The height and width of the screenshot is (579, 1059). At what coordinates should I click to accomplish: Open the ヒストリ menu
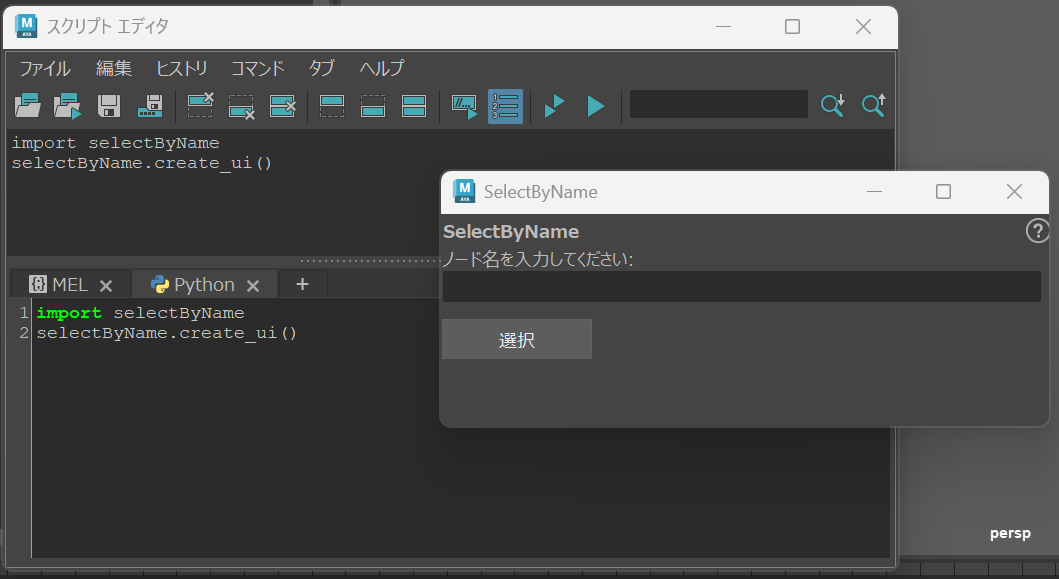pyautogui.click(x=181, y=68)
